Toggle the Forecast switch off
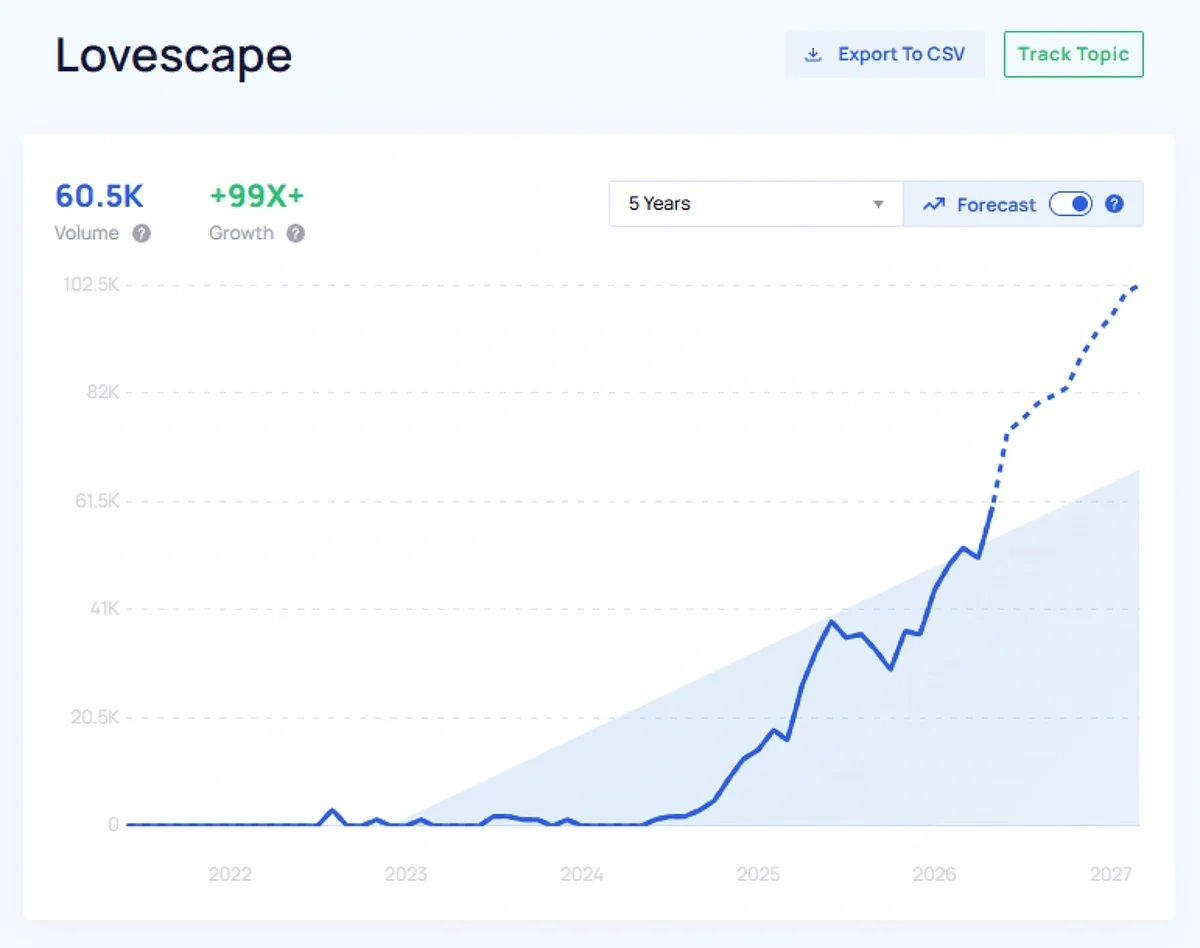The width and height of the screenshot is (1200, 948). (x=1070, y=204)
